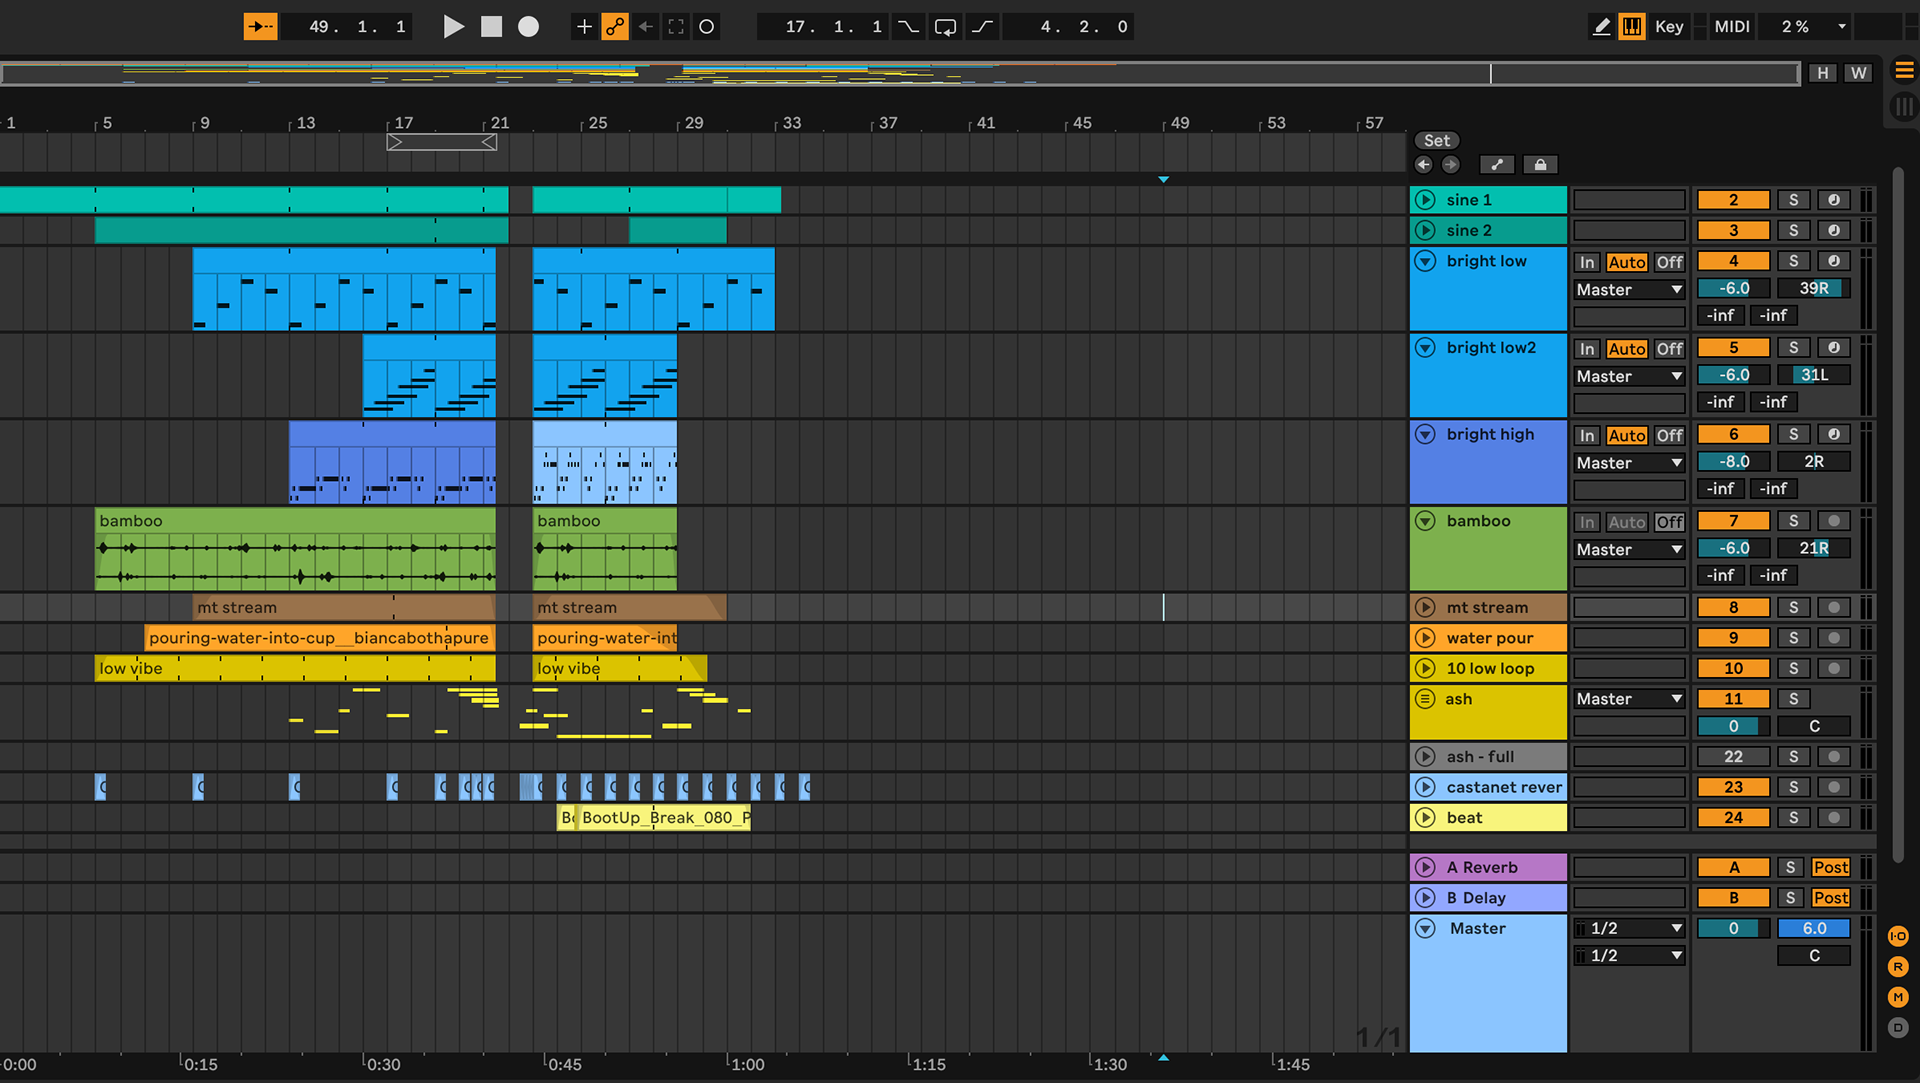Switch on the MIDI map mode

pyautogui.click(x=1732, y=27)
